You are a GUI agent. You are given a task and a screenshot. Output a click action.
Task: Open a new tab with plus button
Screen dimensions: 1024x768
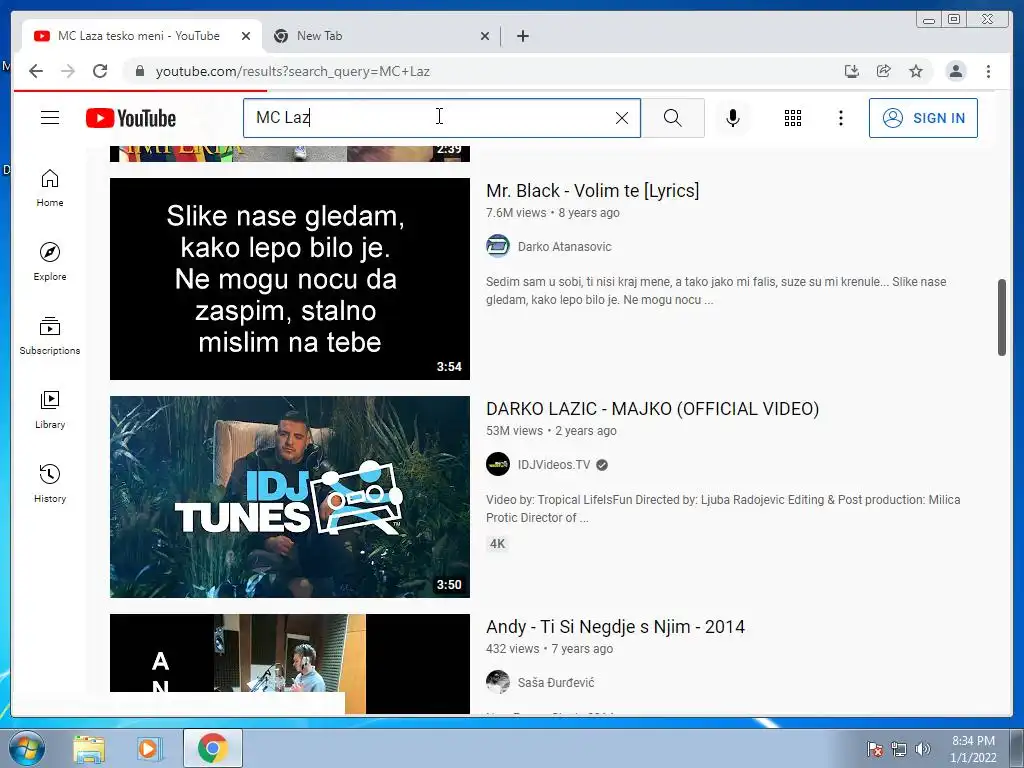tap(522, 36)
